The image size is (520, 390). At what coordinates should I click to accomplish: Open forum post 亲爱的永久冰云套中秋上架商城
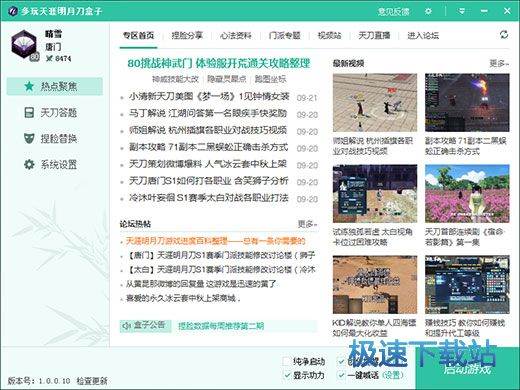183,298
